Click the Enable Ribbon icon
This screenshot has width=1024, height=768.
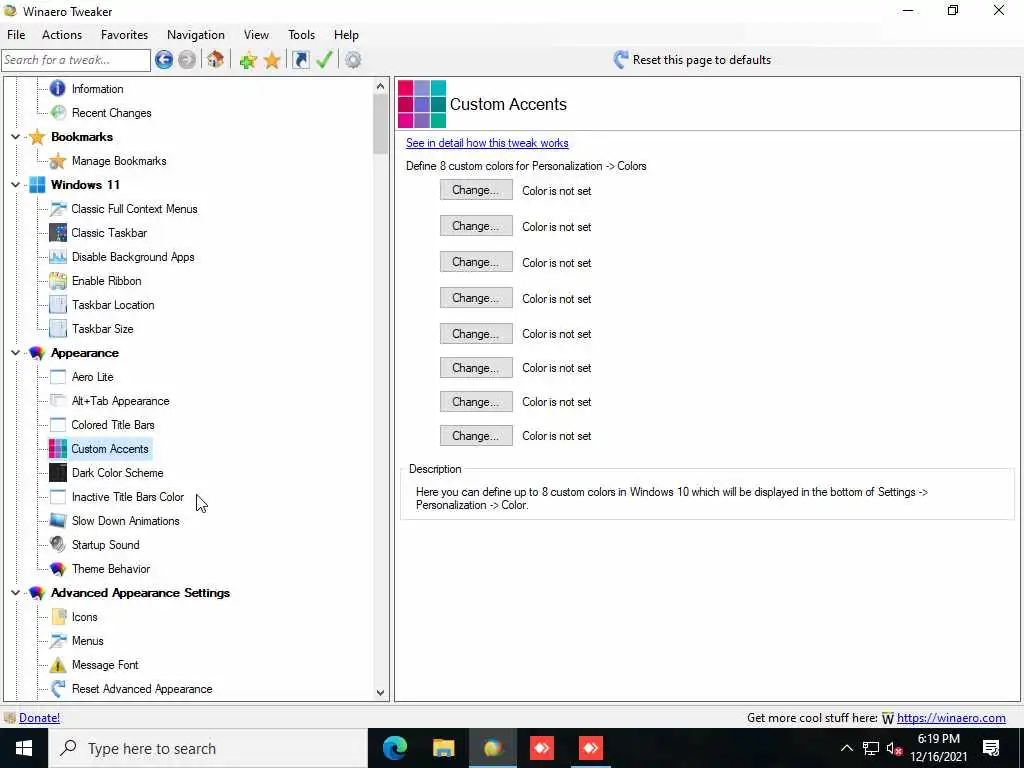point(57,281)
